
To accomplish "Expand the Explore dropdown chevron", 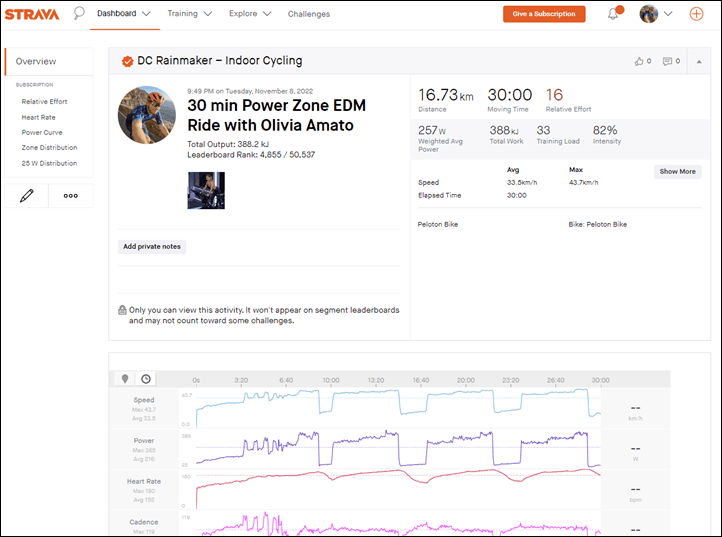I will coord(267,14).
